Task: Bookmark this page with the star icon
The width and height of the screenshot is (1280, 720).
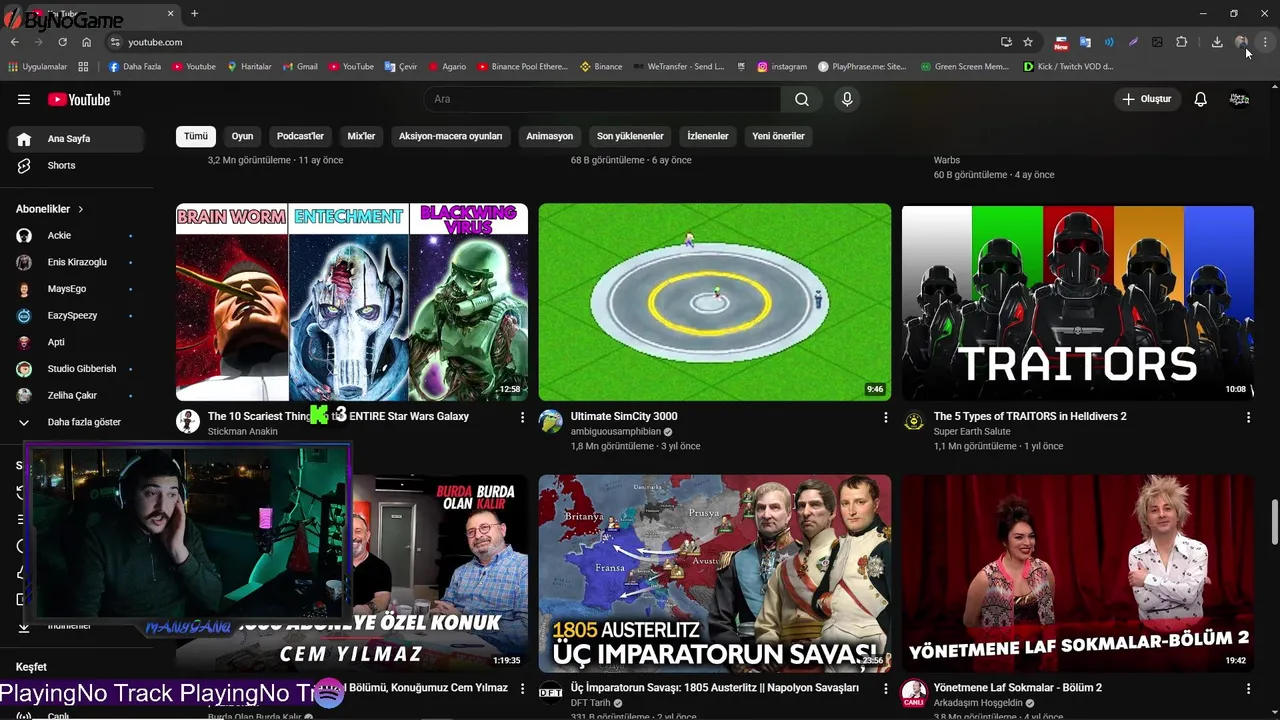Action: pyautogui.click(x=1028, y=42)
